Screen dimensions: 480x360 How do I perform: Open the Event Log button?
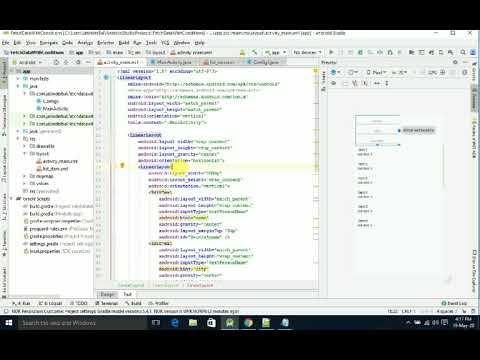point(454,303)
